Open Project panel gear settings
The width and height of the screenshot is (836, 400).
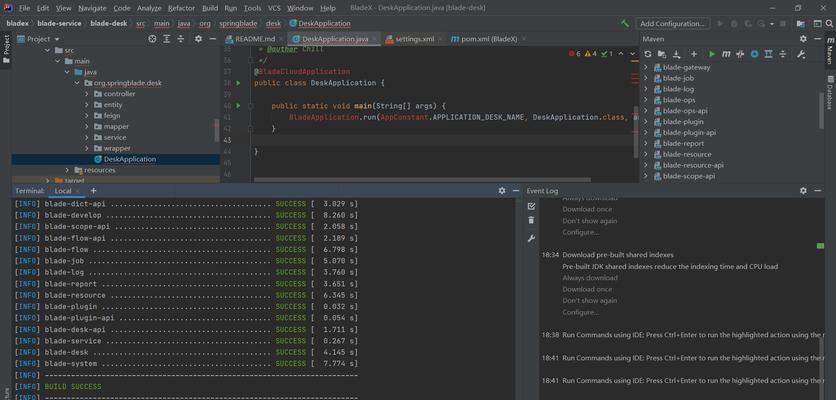tap(198, 39)
